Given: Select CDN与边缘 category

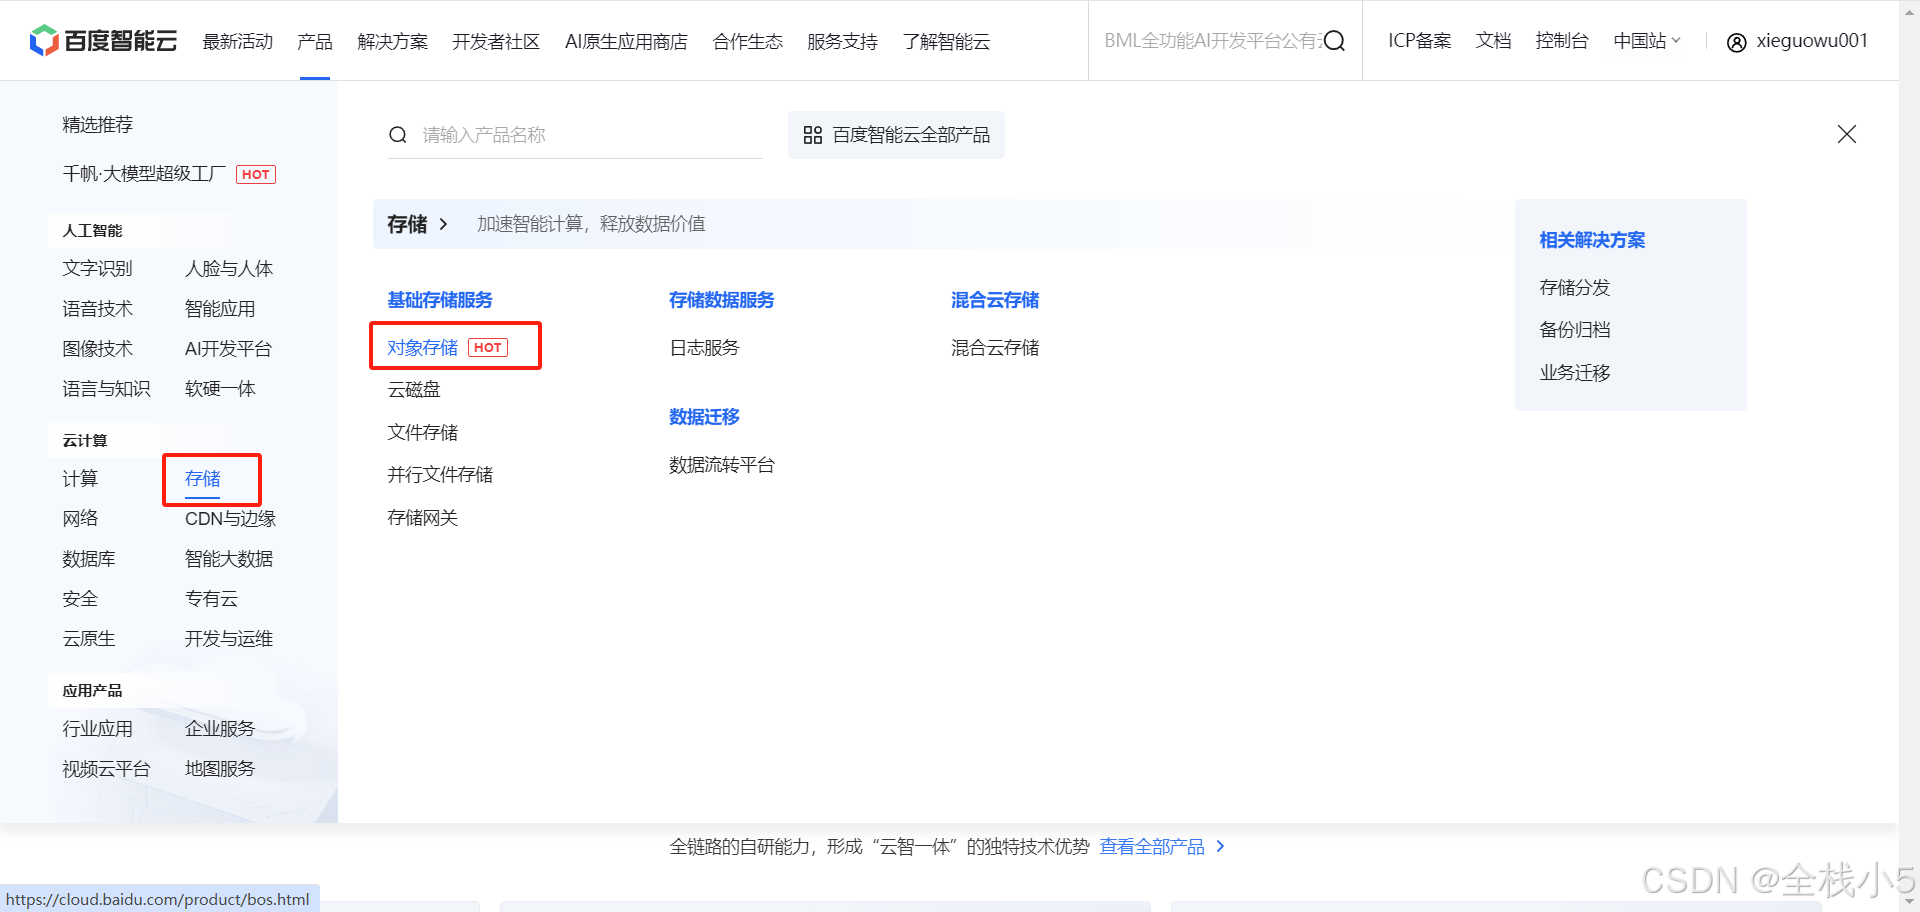Looking at the screenshot, I should (x=230, y=519).
